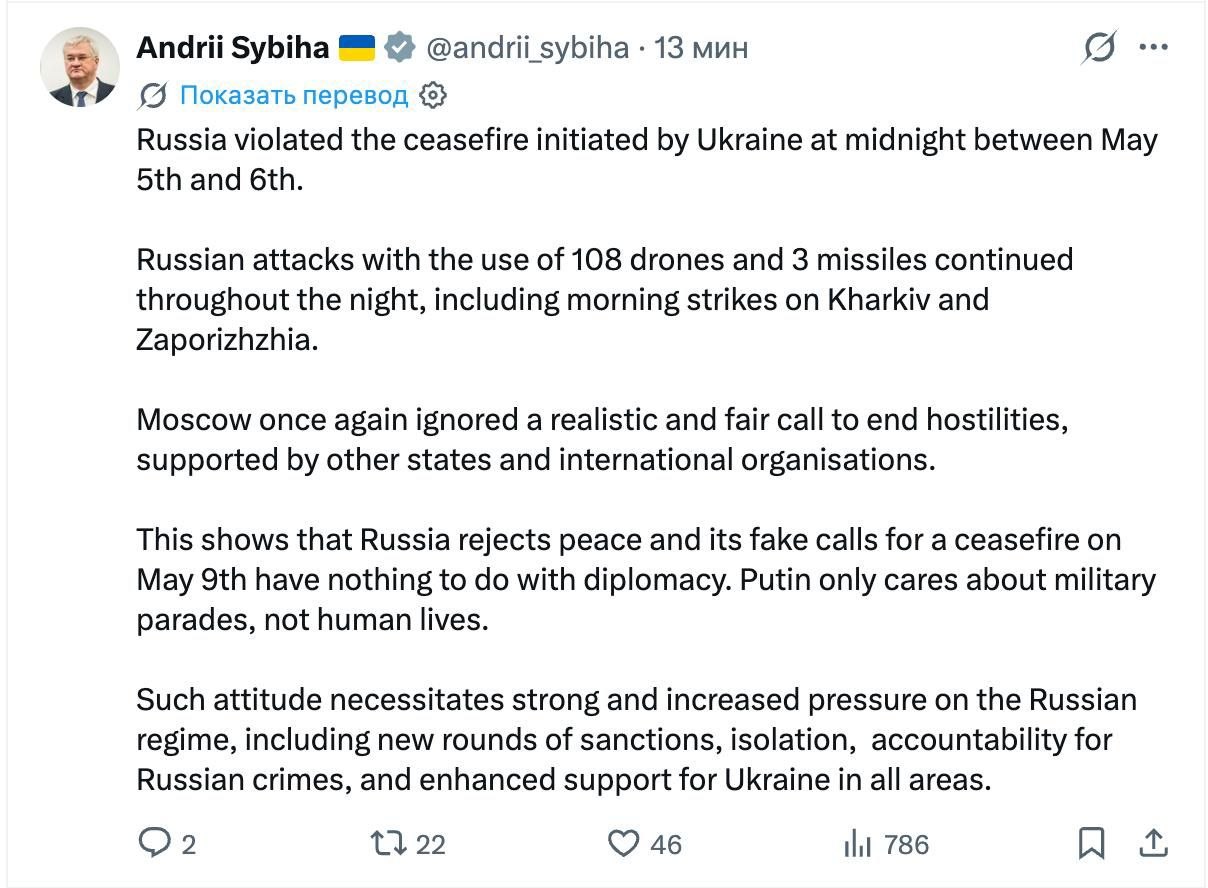The height and width of the screenshot is (888, 1208).
Task: Click the blue verified badge icon
Action: 400,47
